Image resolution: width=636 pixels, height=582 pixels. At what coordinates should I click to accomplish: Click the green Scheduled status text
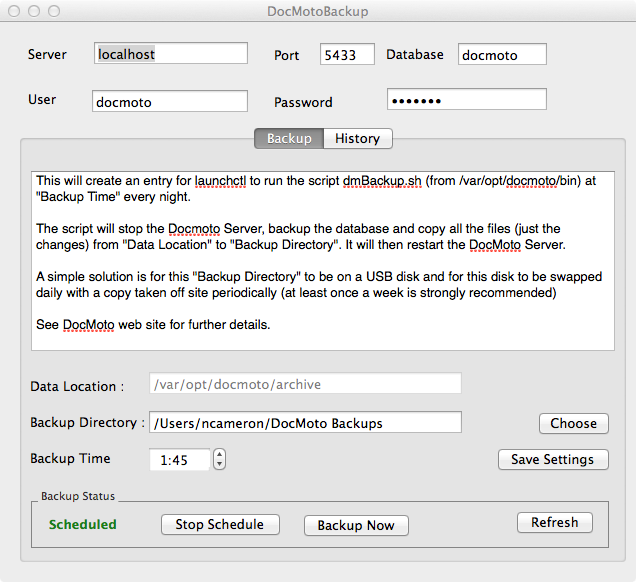83,524
